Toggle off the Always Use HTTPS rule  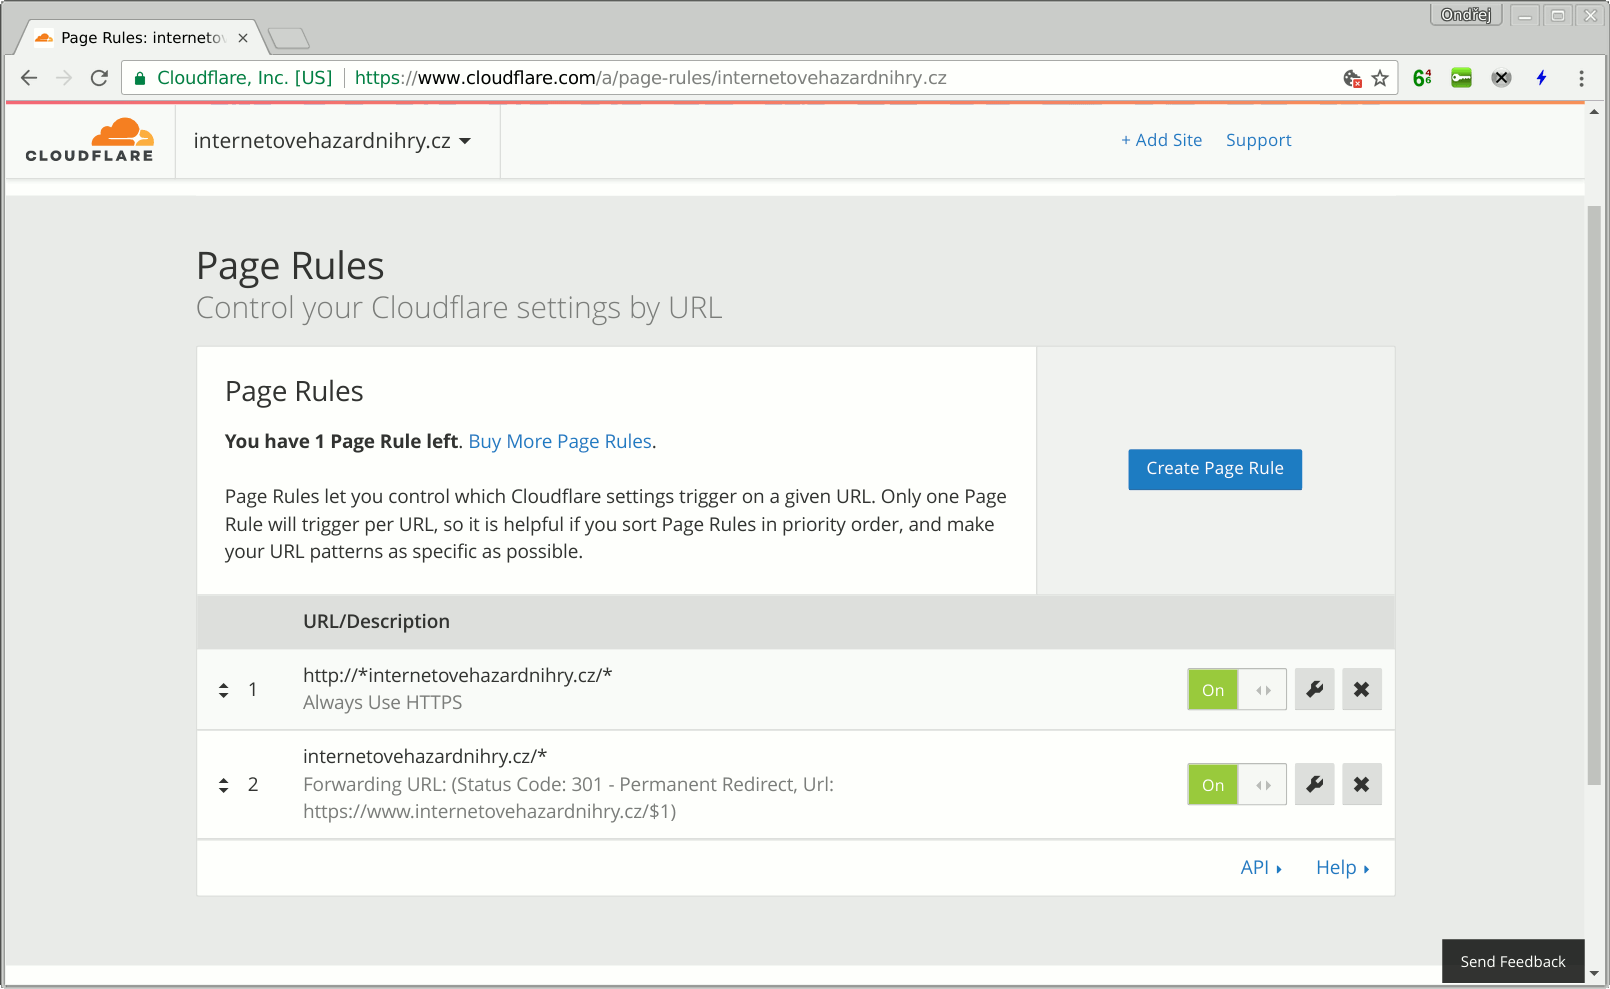point(1236,690)
